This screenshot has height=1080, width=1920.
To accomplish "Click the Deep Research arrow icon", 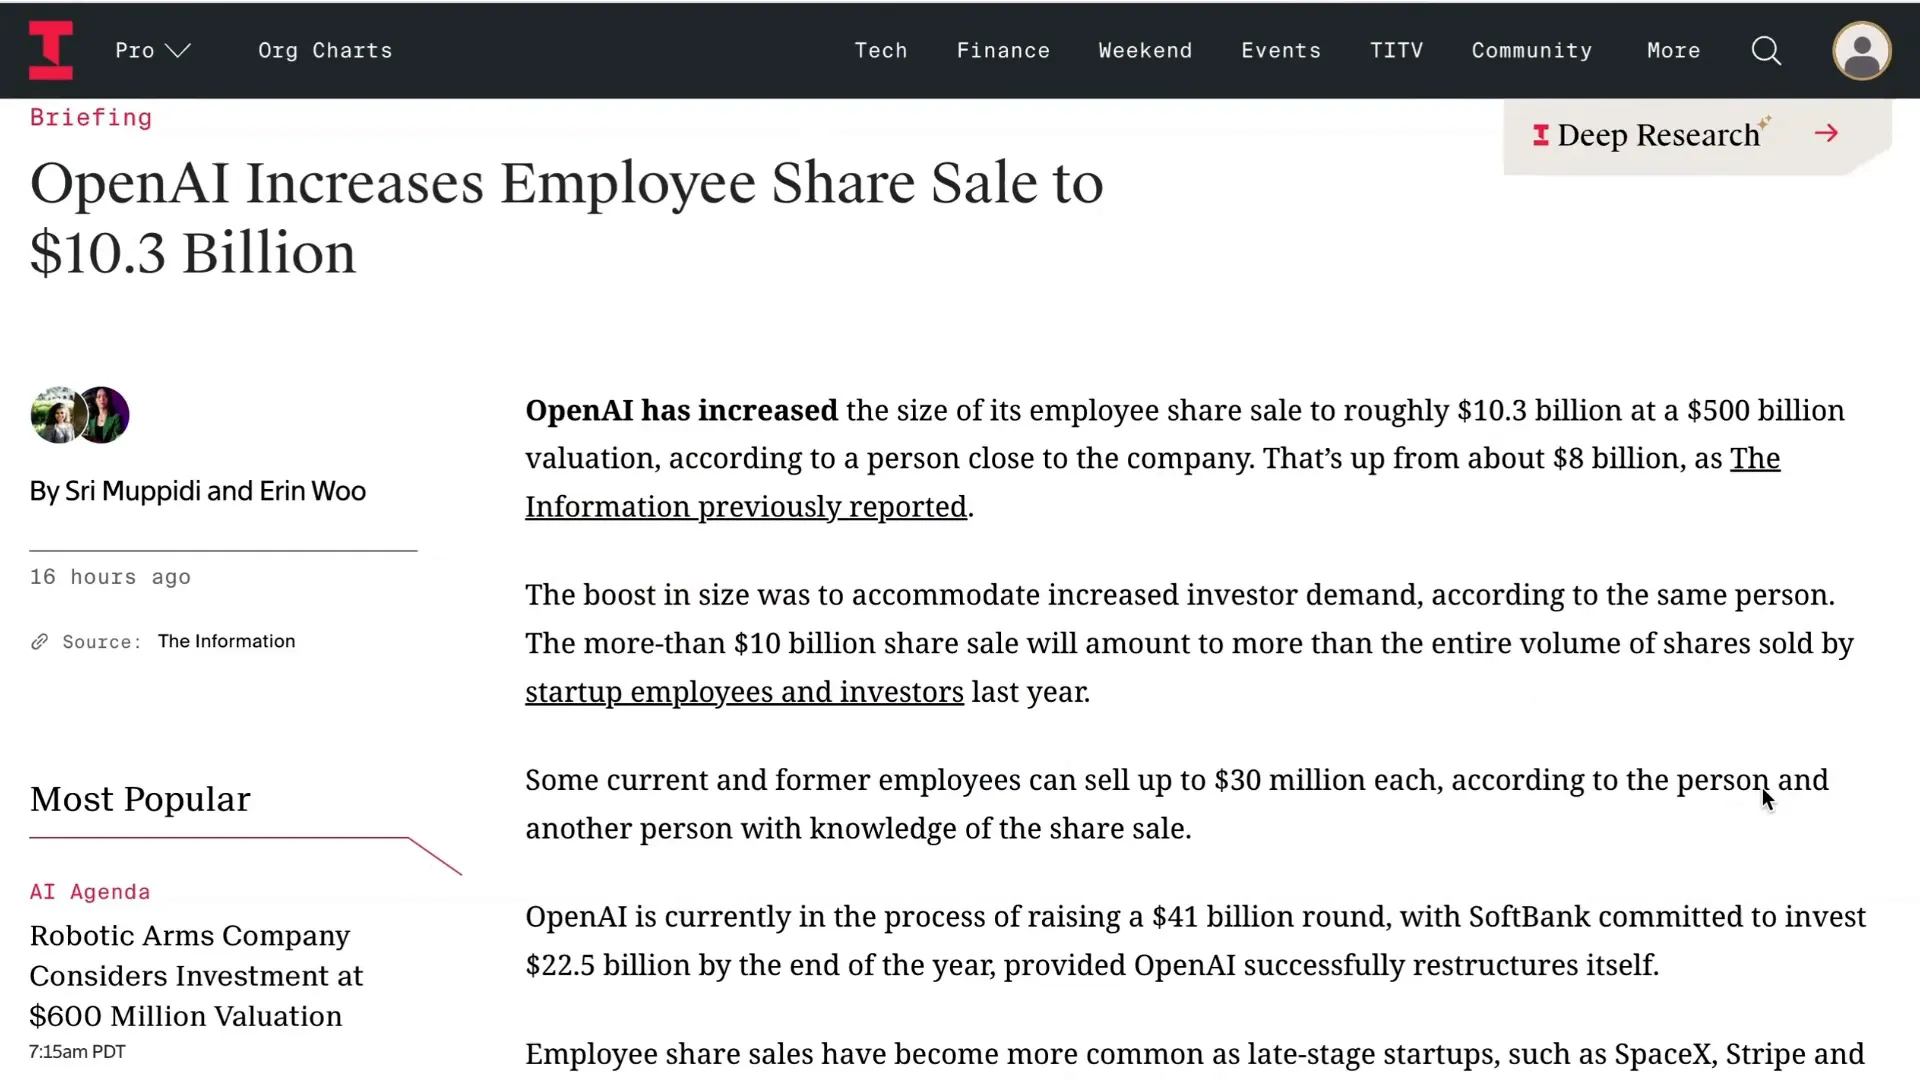I will [1827, 133].
